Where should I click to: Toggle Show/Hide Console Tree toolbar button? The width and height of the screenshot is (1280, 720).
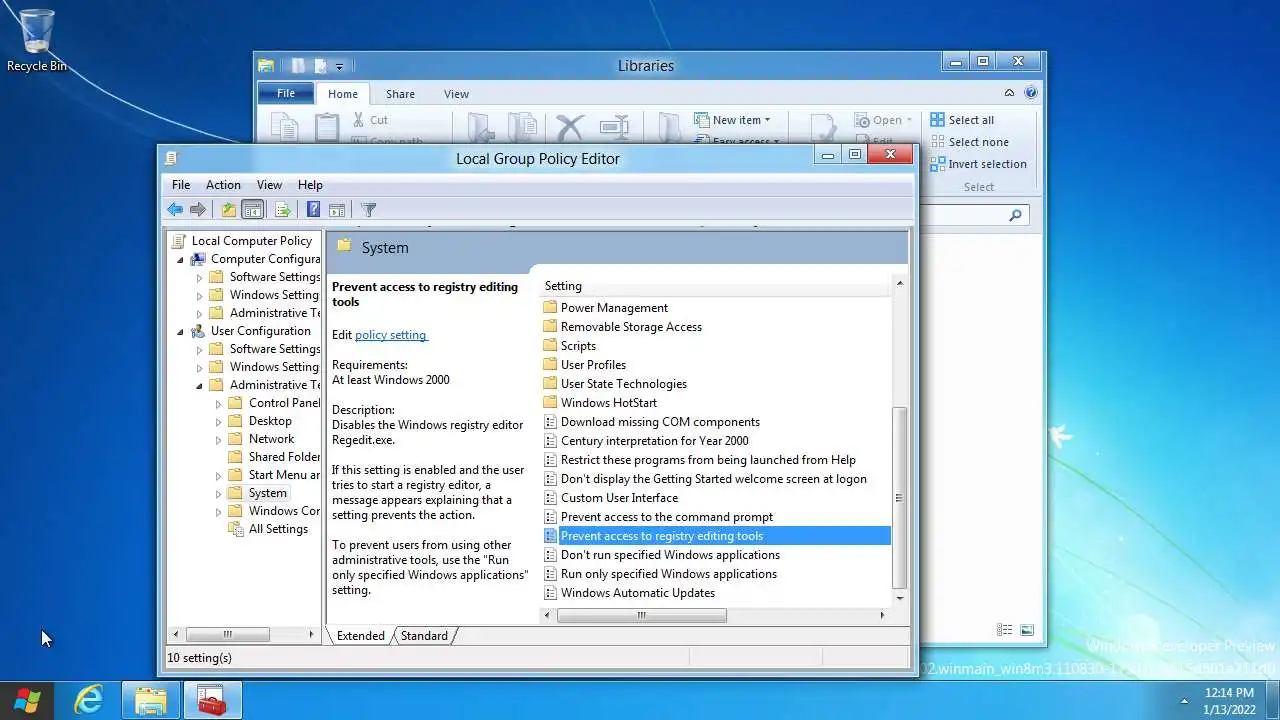[x=253, y=210]
